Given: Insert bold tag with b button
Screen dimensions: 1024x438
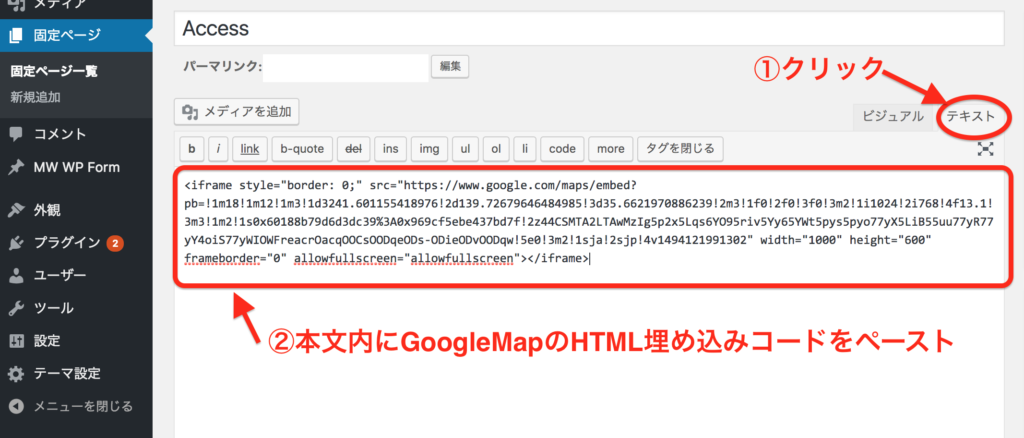Looking at the screenshot, I should pos(191,149).
